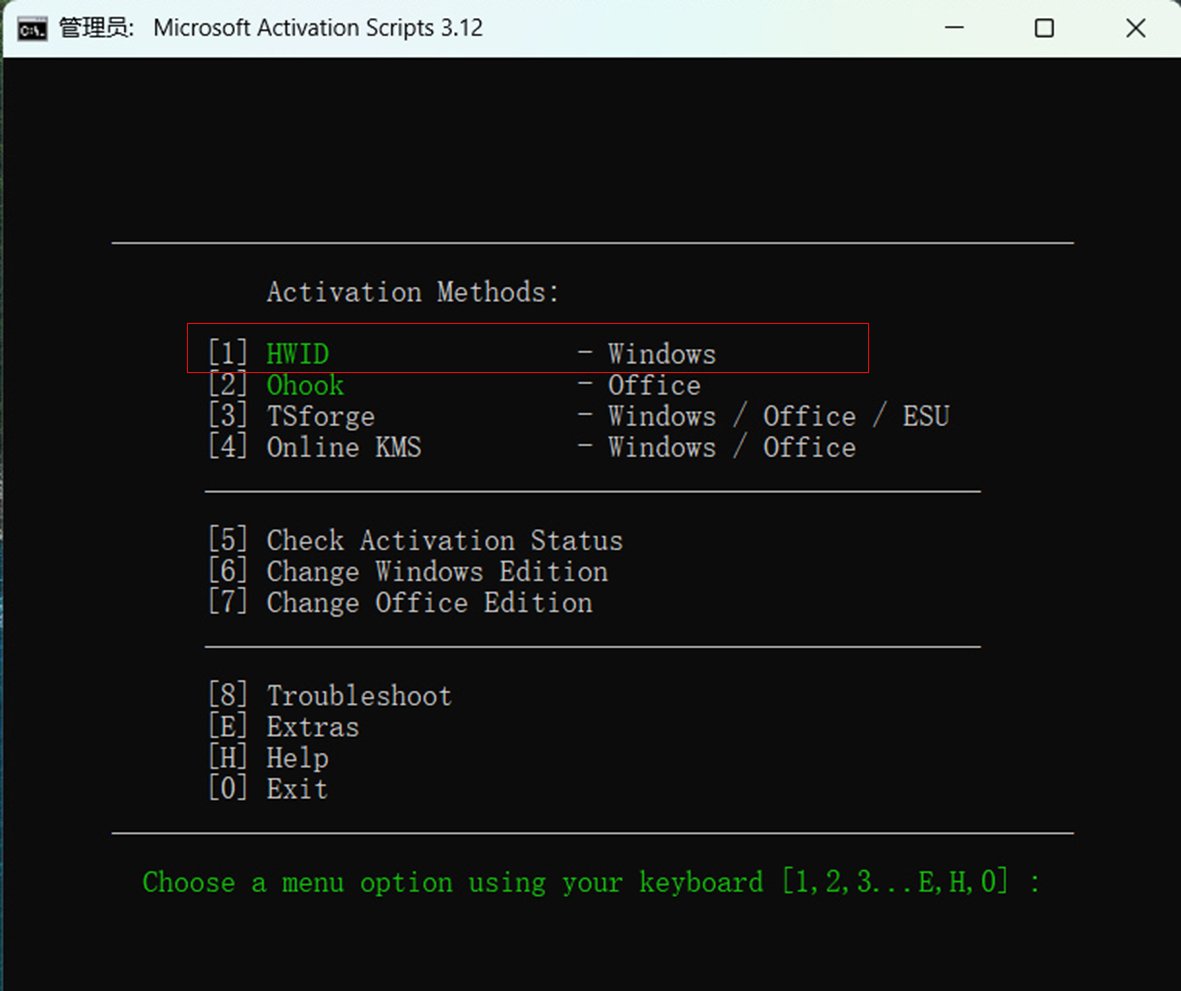Screen dimensions: 1181x991
Task: Minimize the Microsoft Activation Scripts window
Action: (954, 28)
